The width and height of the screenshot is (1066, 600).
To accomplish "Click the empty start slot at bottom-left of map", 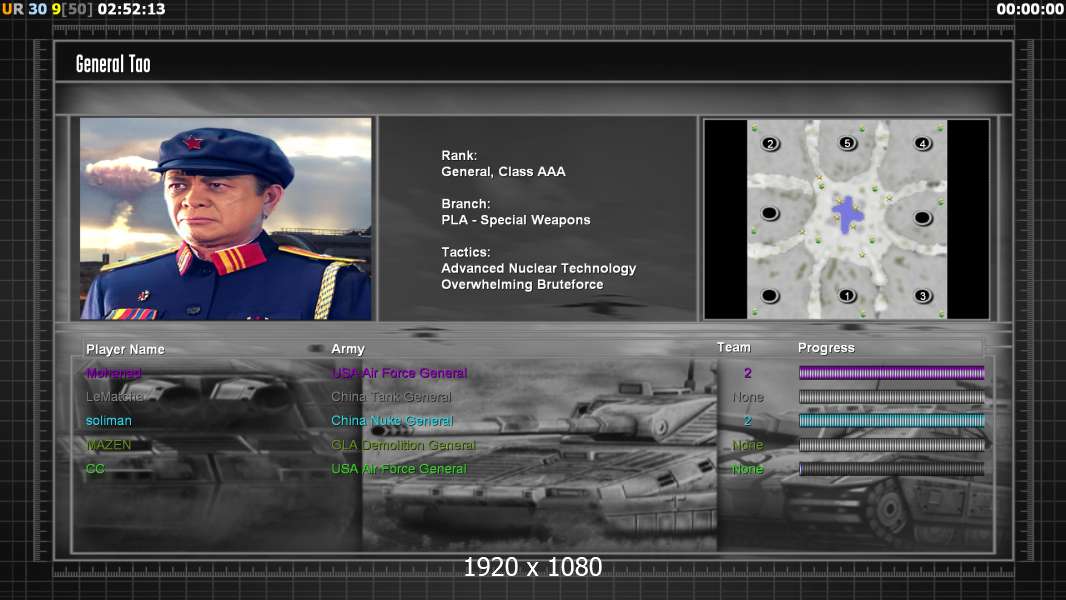I will [770, 296].
